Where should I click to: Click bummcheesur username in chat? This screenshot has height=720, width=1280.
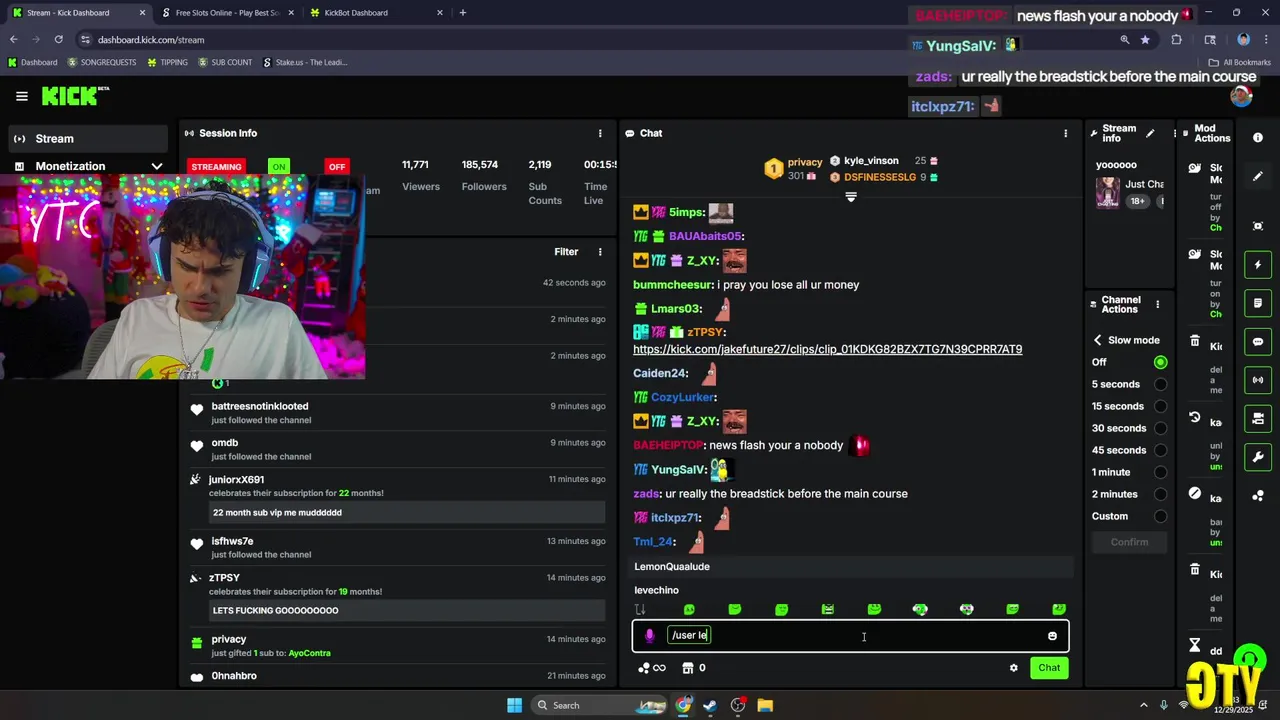pyautogui.click(x=672, y=285)
